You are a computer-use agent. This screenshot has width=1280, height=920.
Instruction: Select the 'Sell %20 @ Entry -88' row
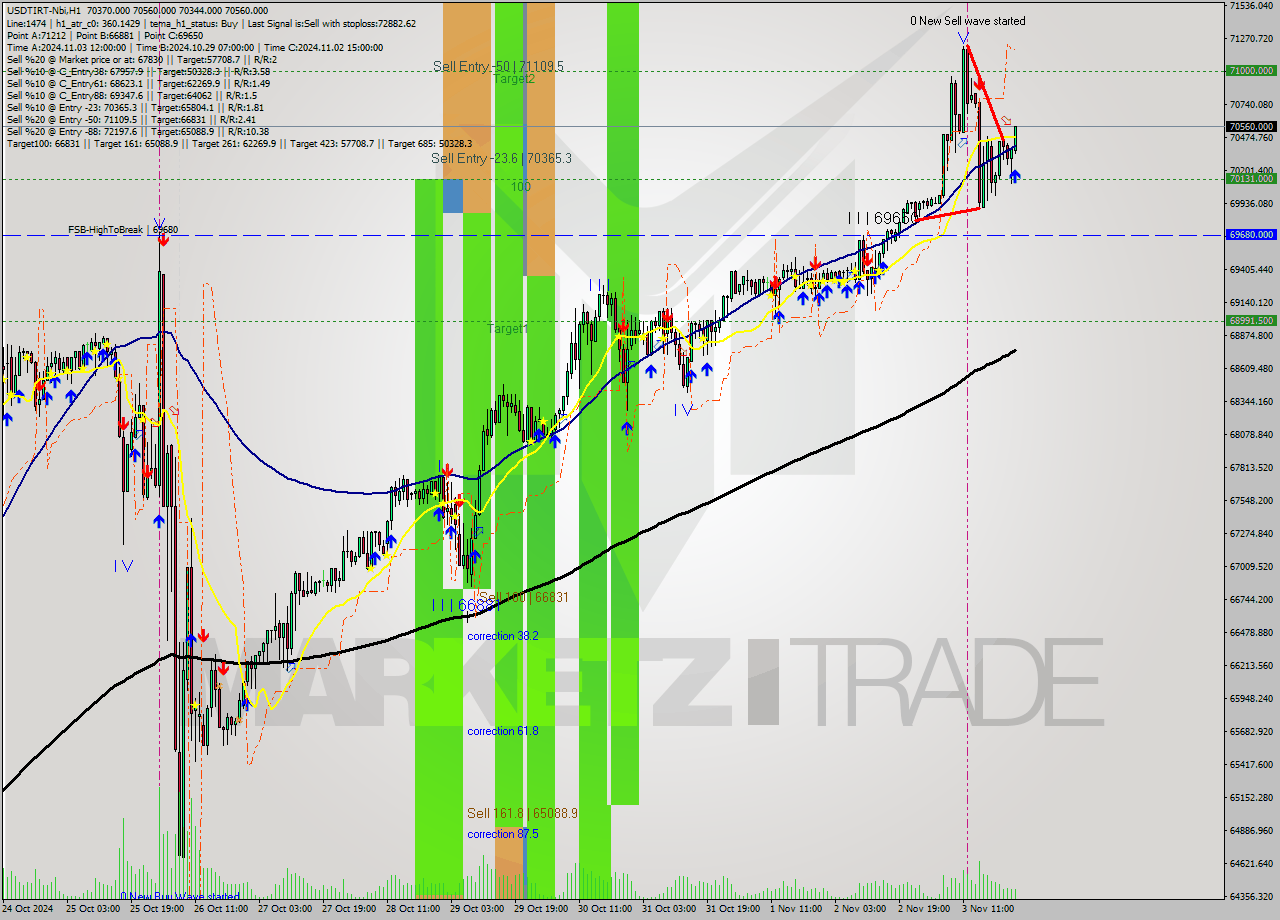coord(137,131)
